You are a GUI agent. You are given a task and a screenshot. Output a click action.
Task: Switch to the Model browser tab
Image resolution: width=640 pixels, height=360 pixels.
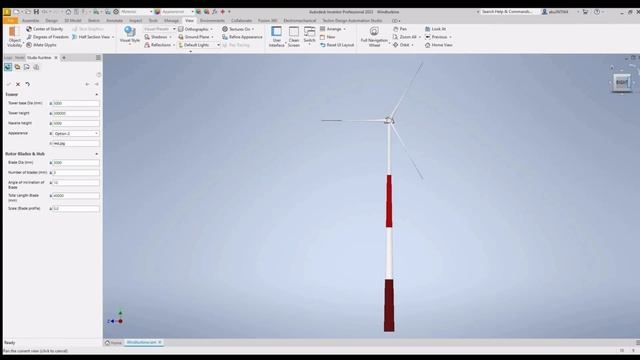20,58
